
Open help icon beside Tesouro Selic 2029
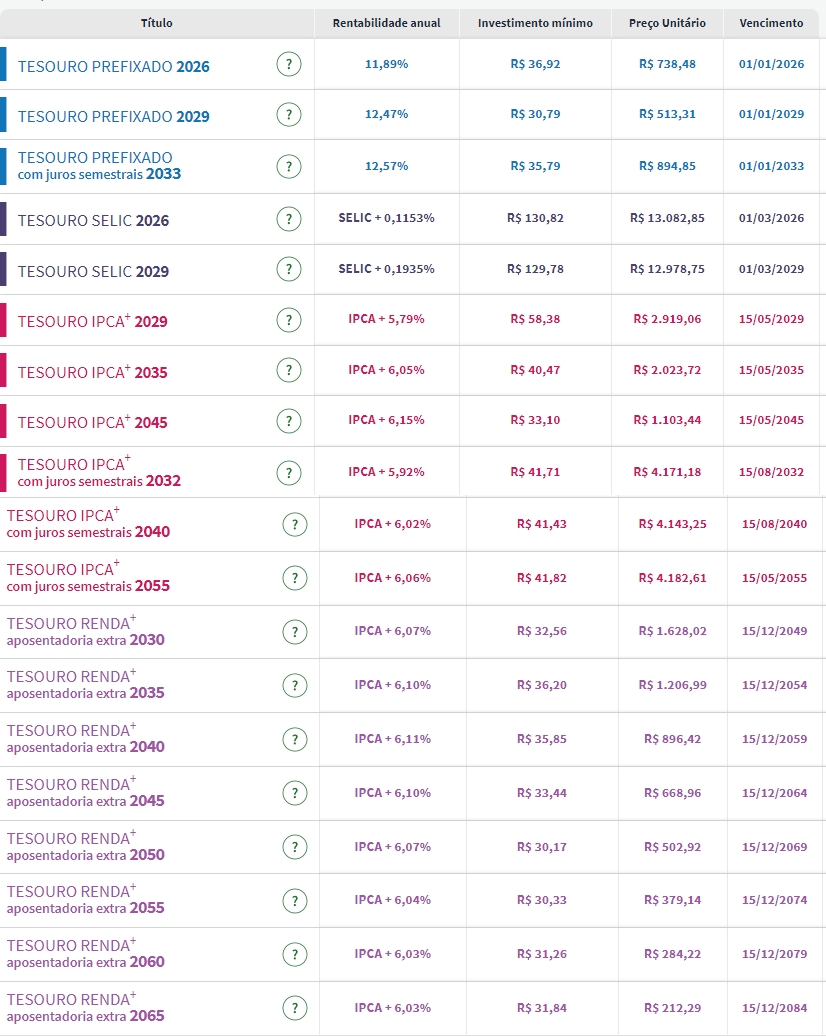point(288,270)
